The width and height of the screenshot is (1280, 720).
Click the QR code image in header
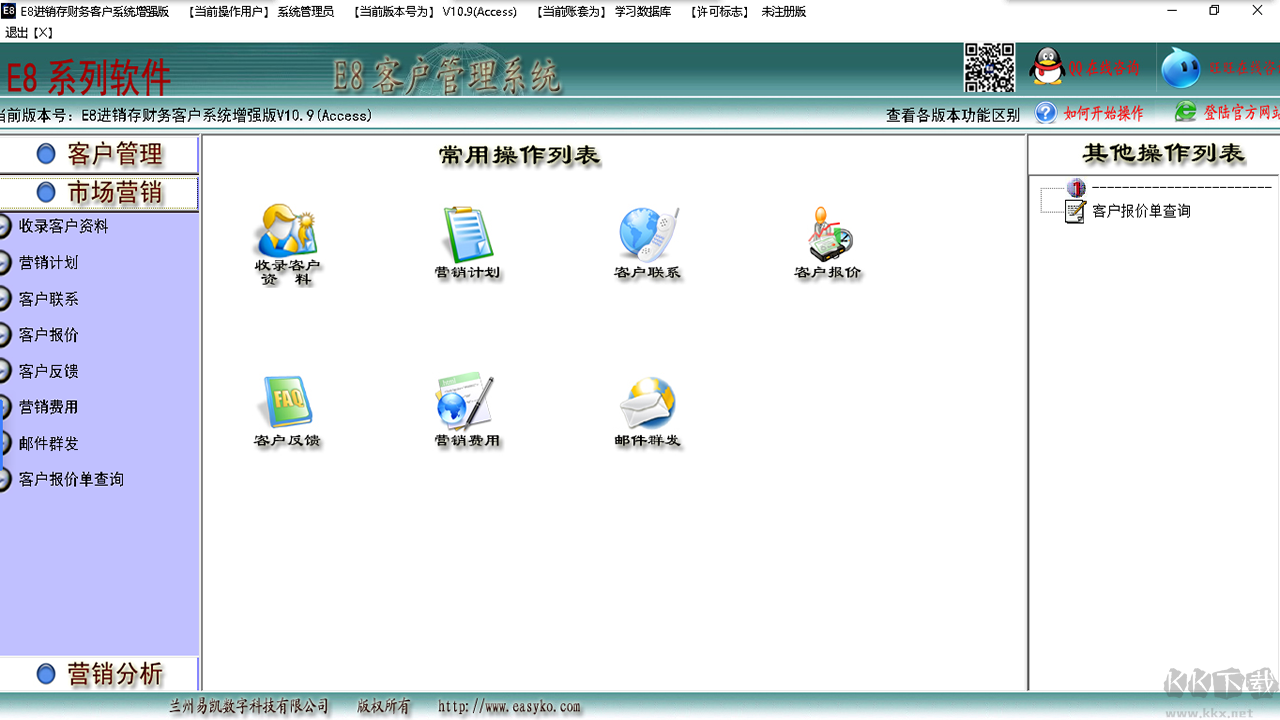989,68
